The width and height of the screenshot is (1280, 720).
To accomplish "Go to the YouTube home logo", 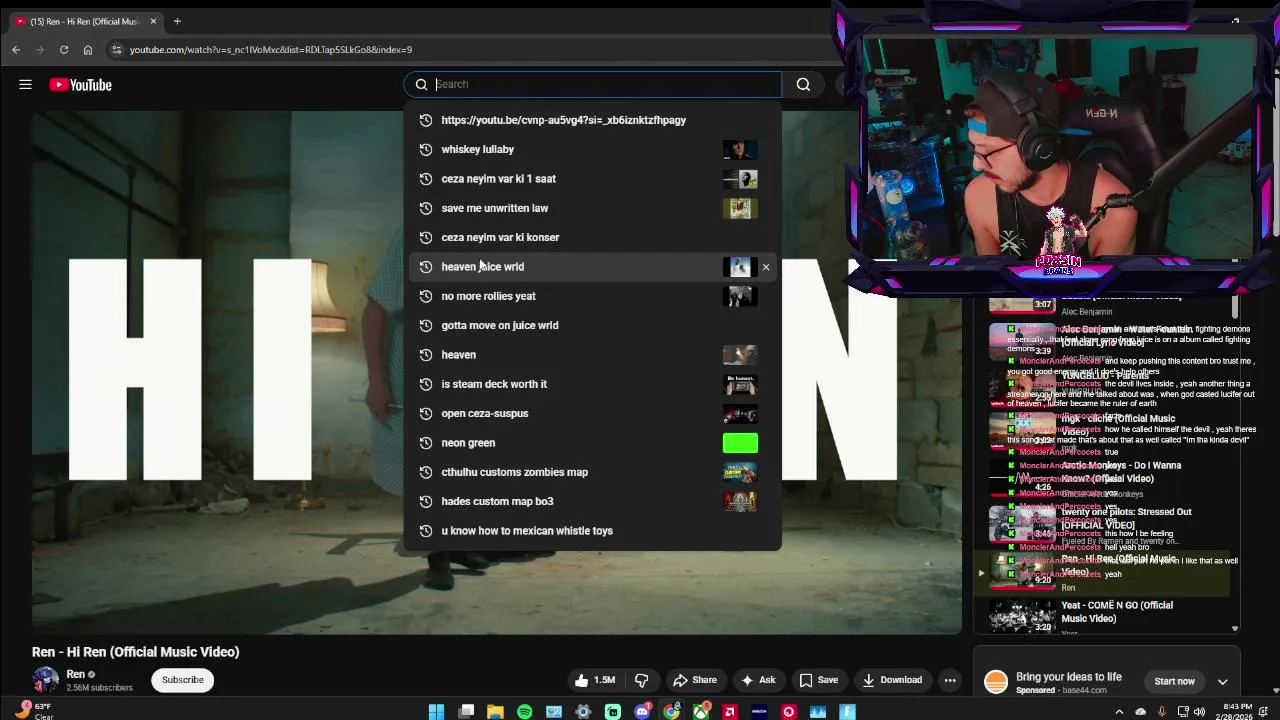I will pyautogui.click(x=80, y=85).
